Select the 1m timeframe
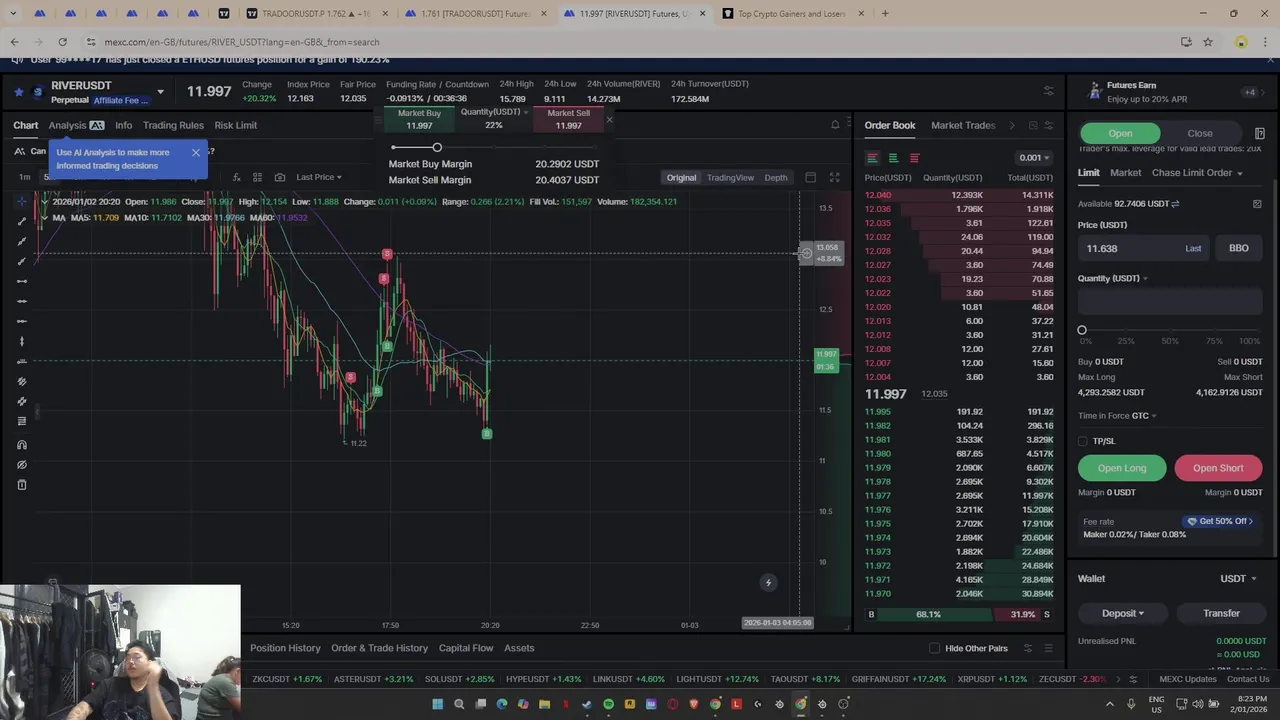Viewport: 1280px width, 720px height. pos(24,177)
